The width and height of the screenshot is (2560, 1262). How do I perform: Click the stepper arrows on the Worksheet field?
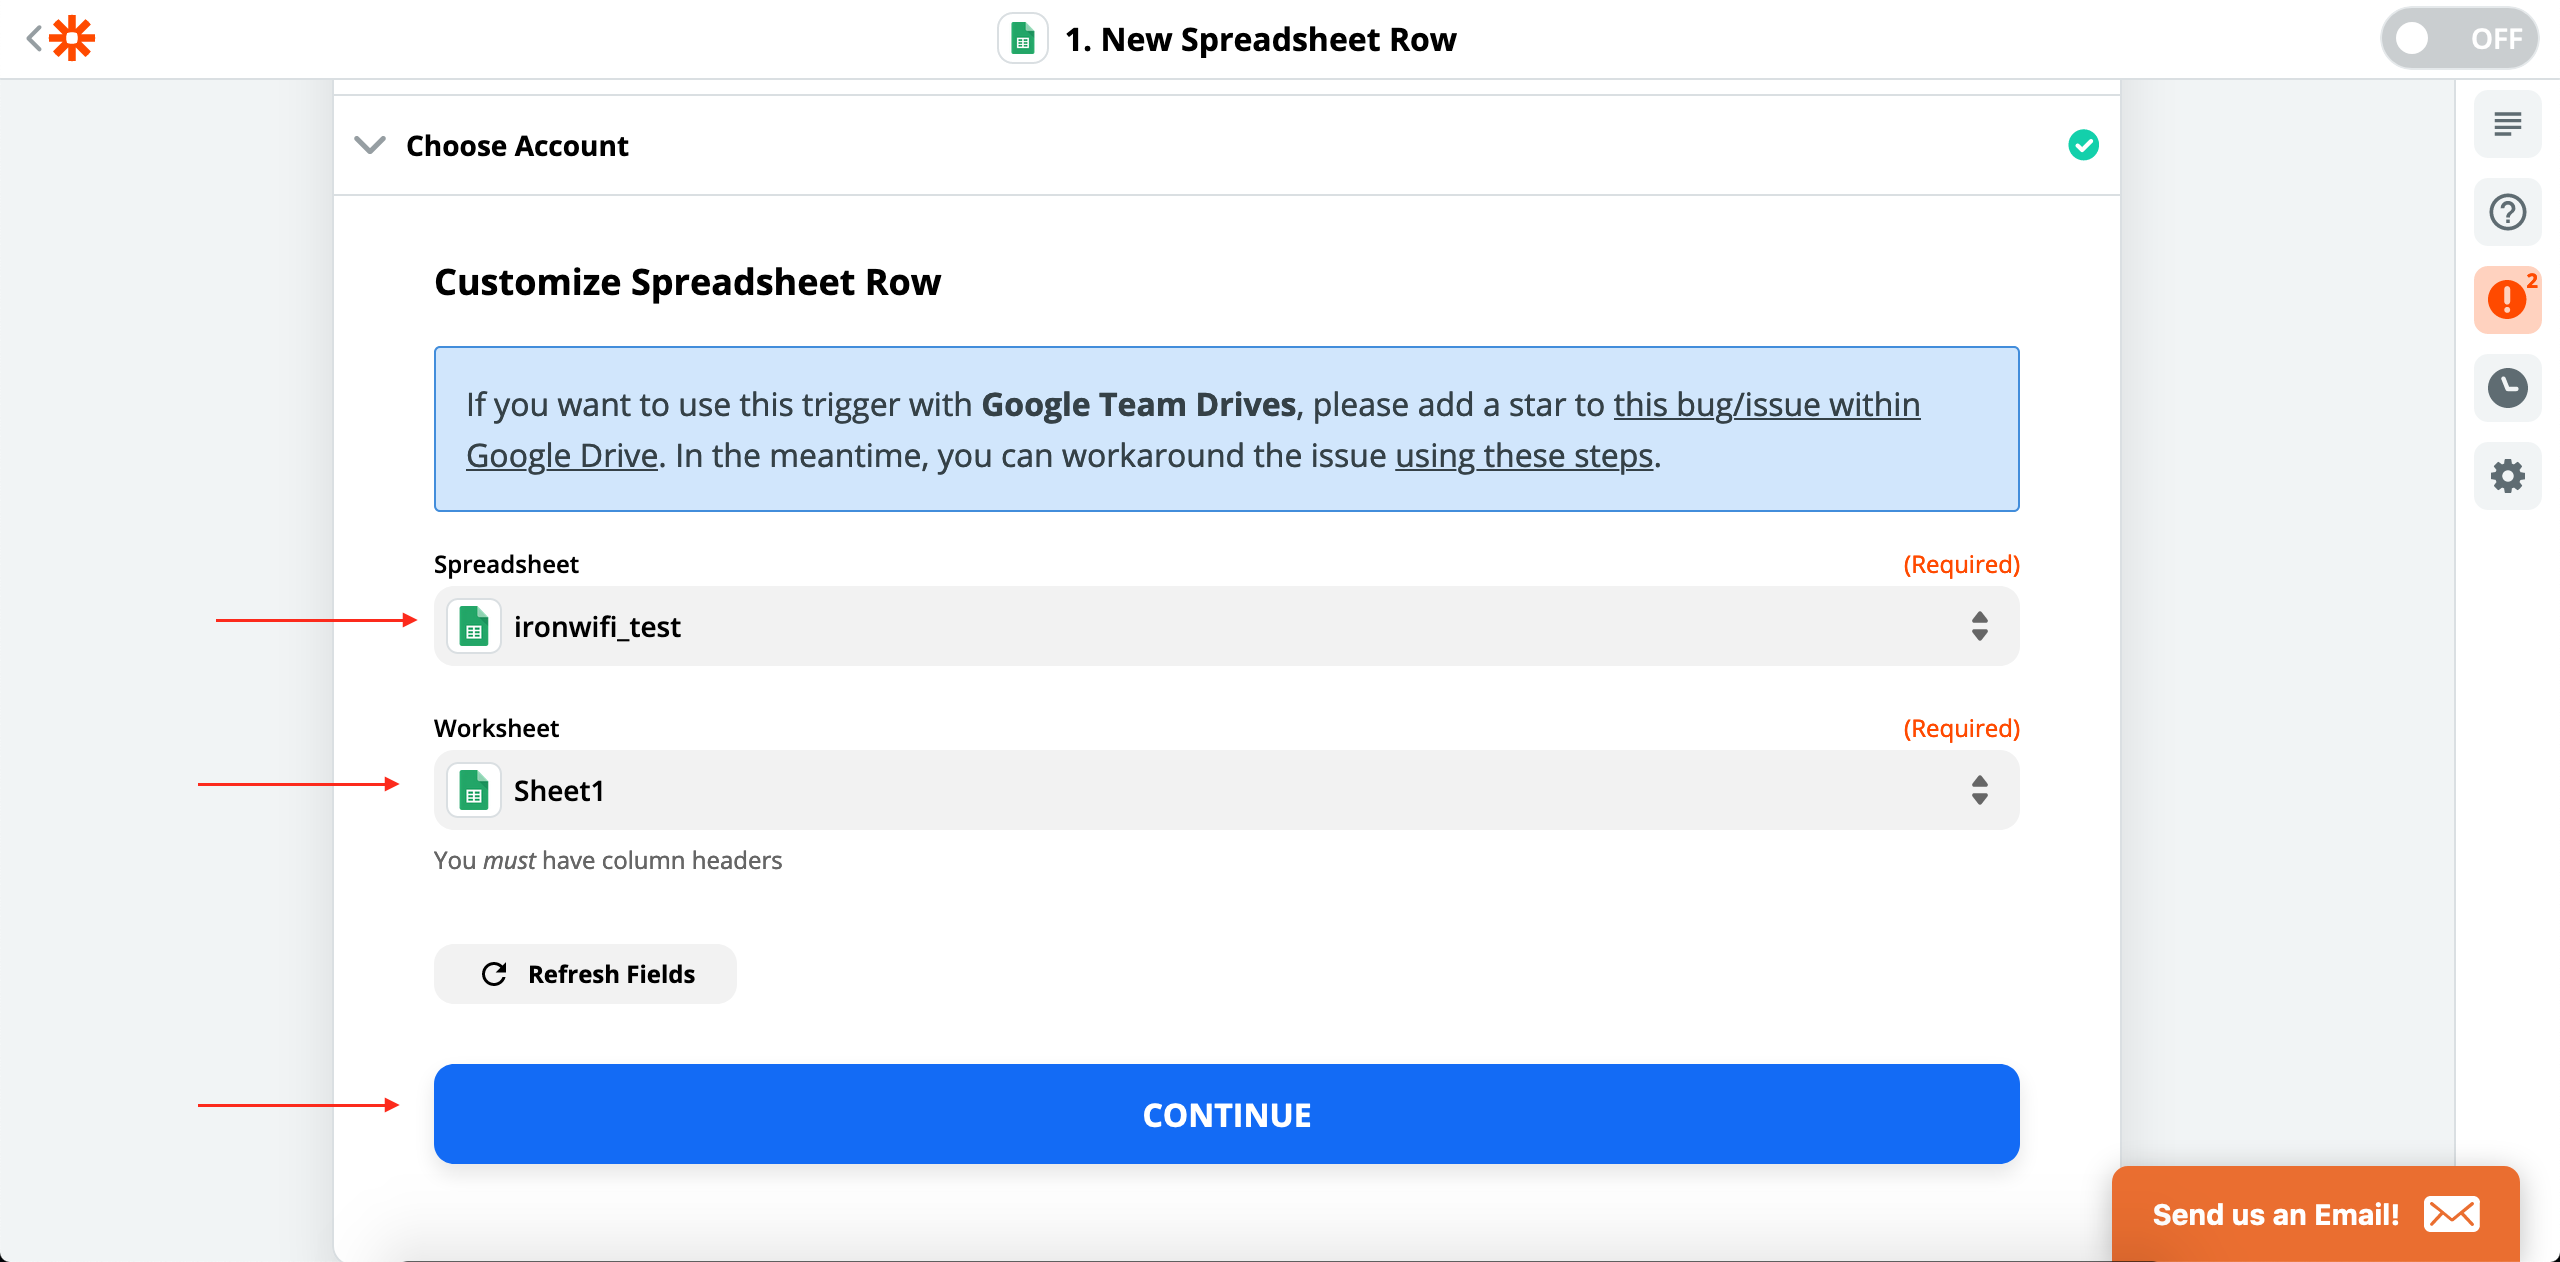click(x=1980, y=790)
